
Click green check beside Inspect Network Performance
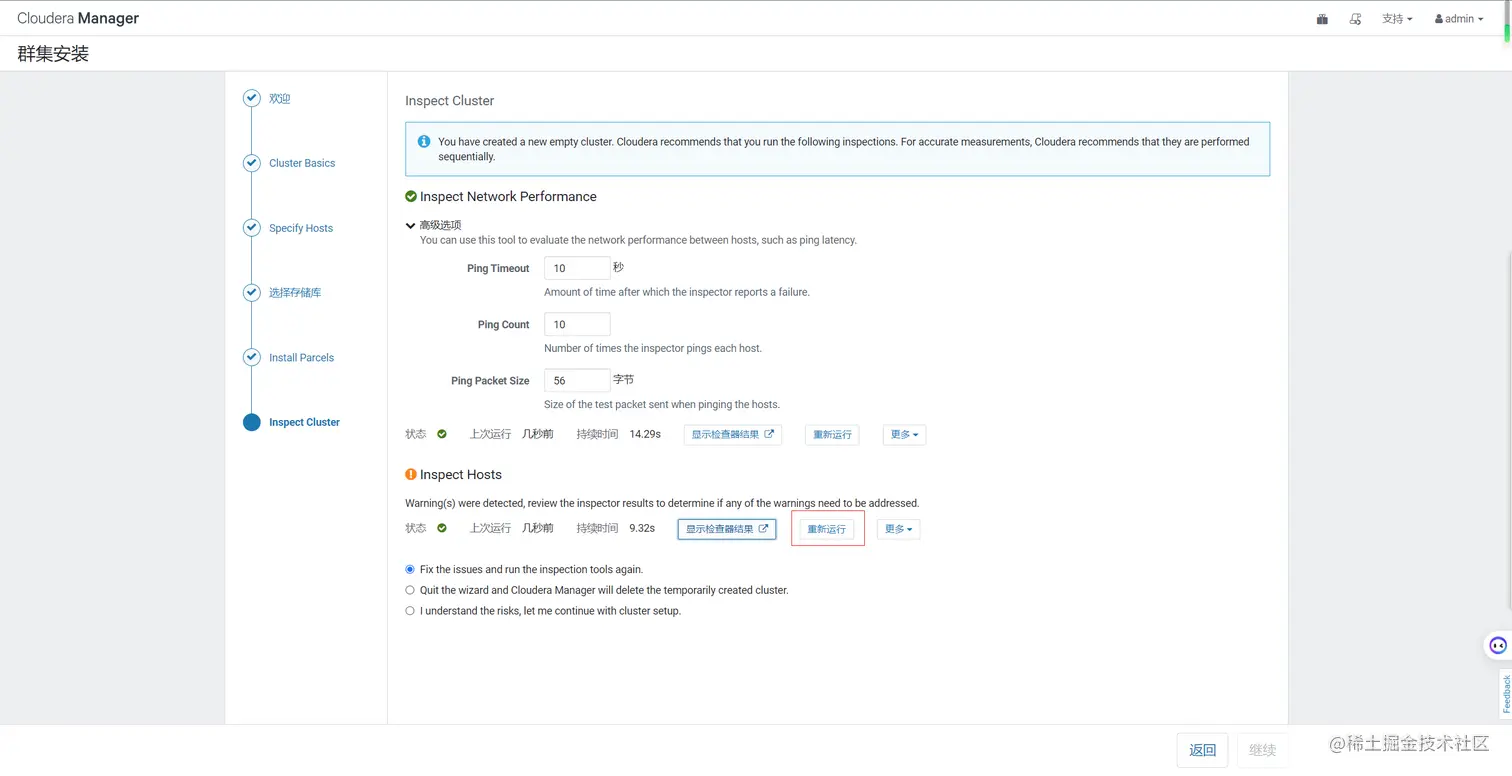411,196
